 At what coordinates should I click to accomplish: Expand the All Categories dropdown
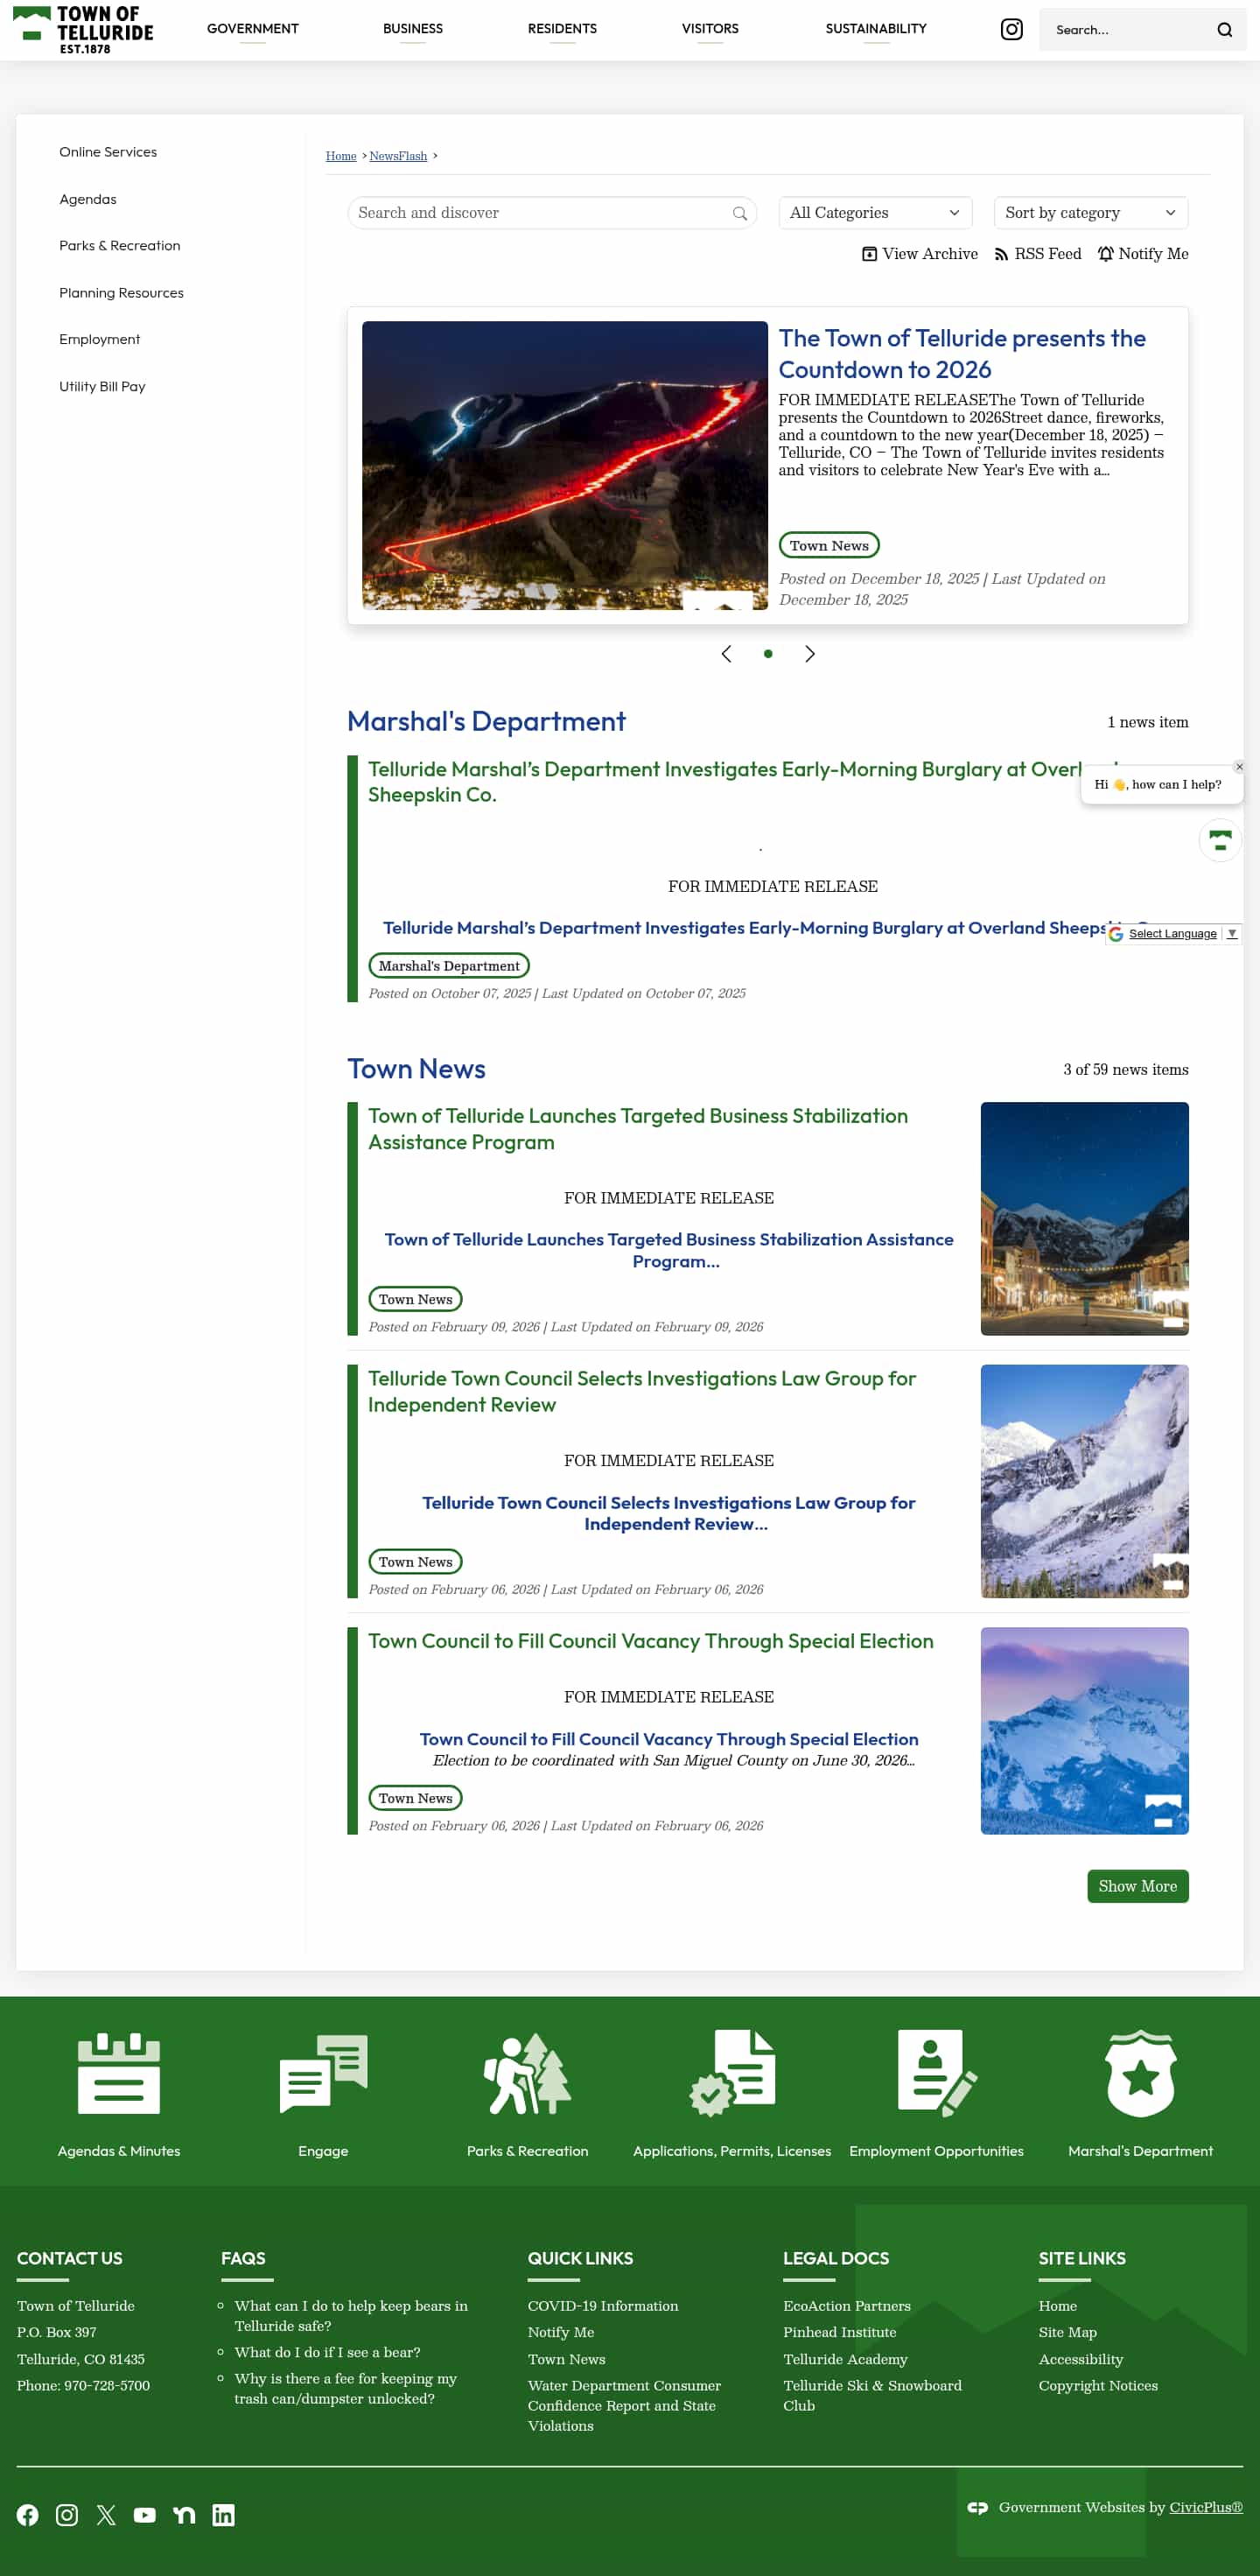875,213
